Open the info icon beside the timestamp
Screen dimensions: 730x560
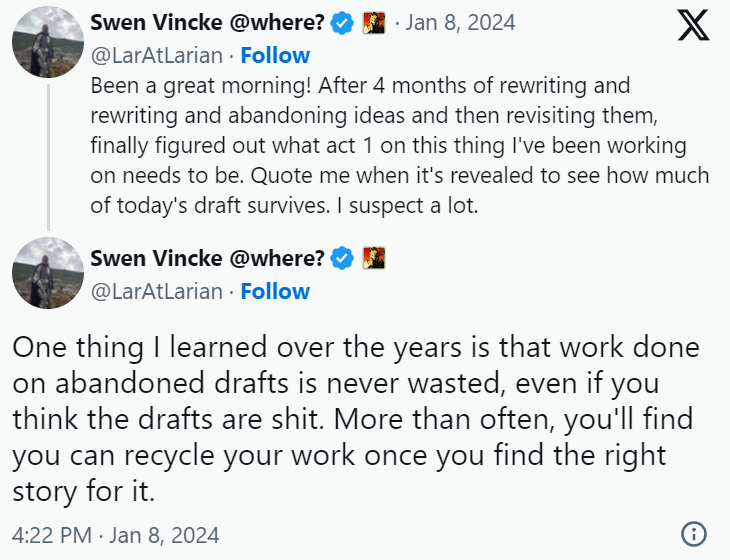coord(693,533)
